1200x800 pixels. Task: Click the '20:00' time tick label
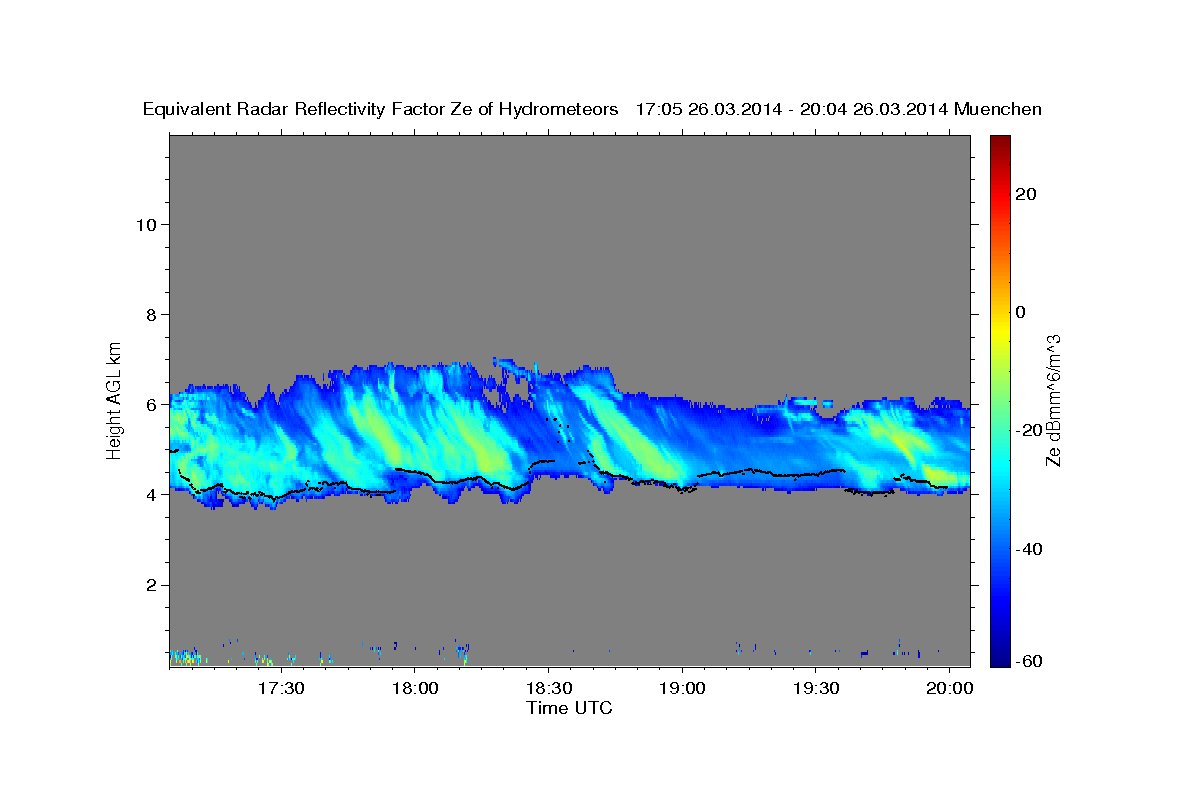click(x=949, y=689)
